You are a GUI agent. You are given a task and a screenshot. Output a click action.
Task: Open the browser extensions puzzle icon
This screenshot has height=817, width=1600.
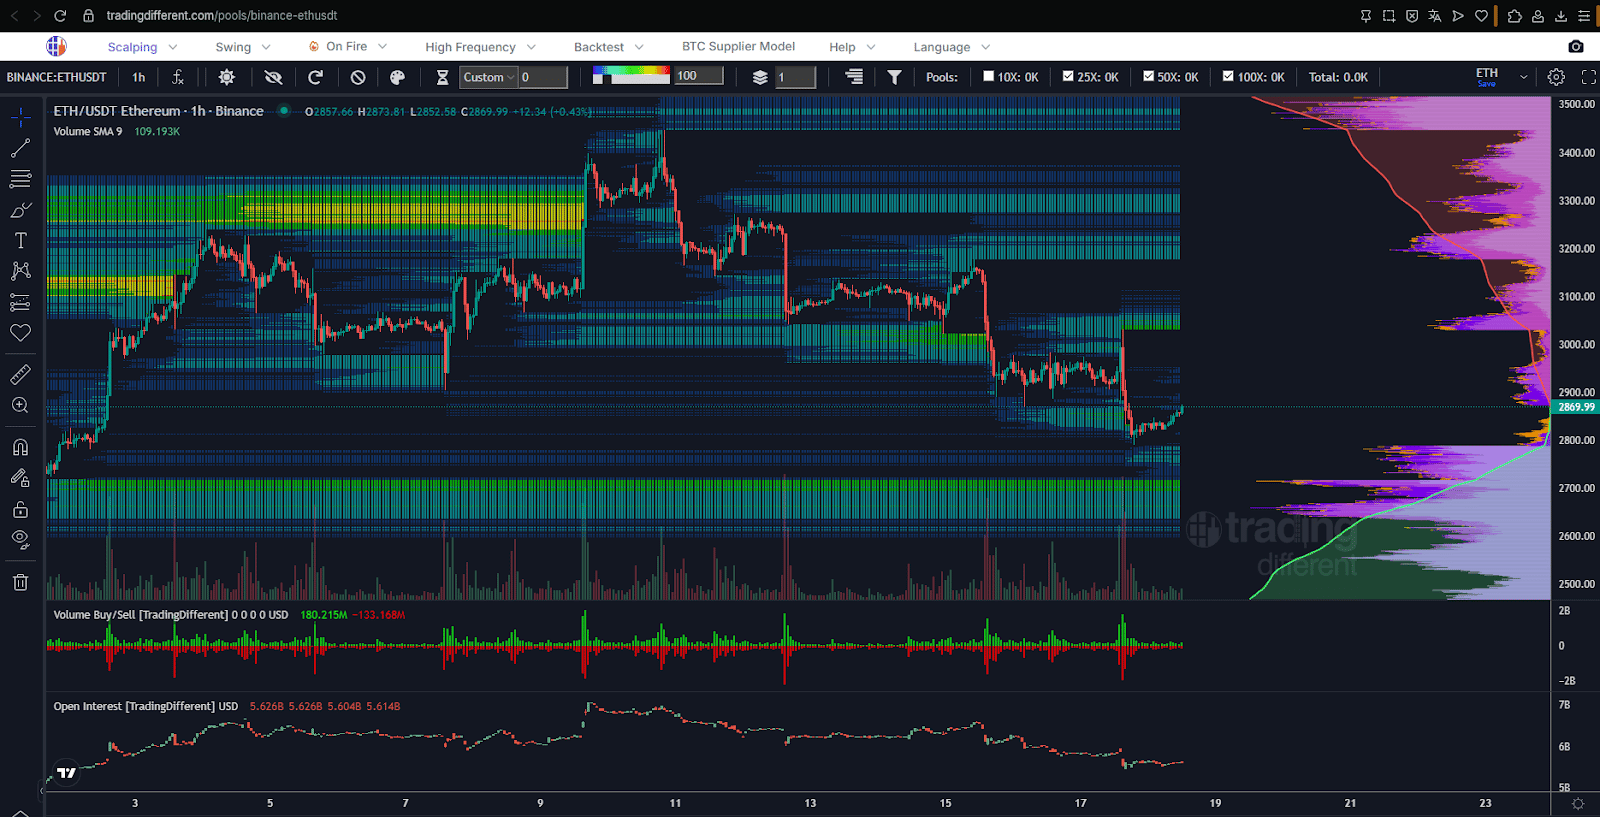[1514, 16]
